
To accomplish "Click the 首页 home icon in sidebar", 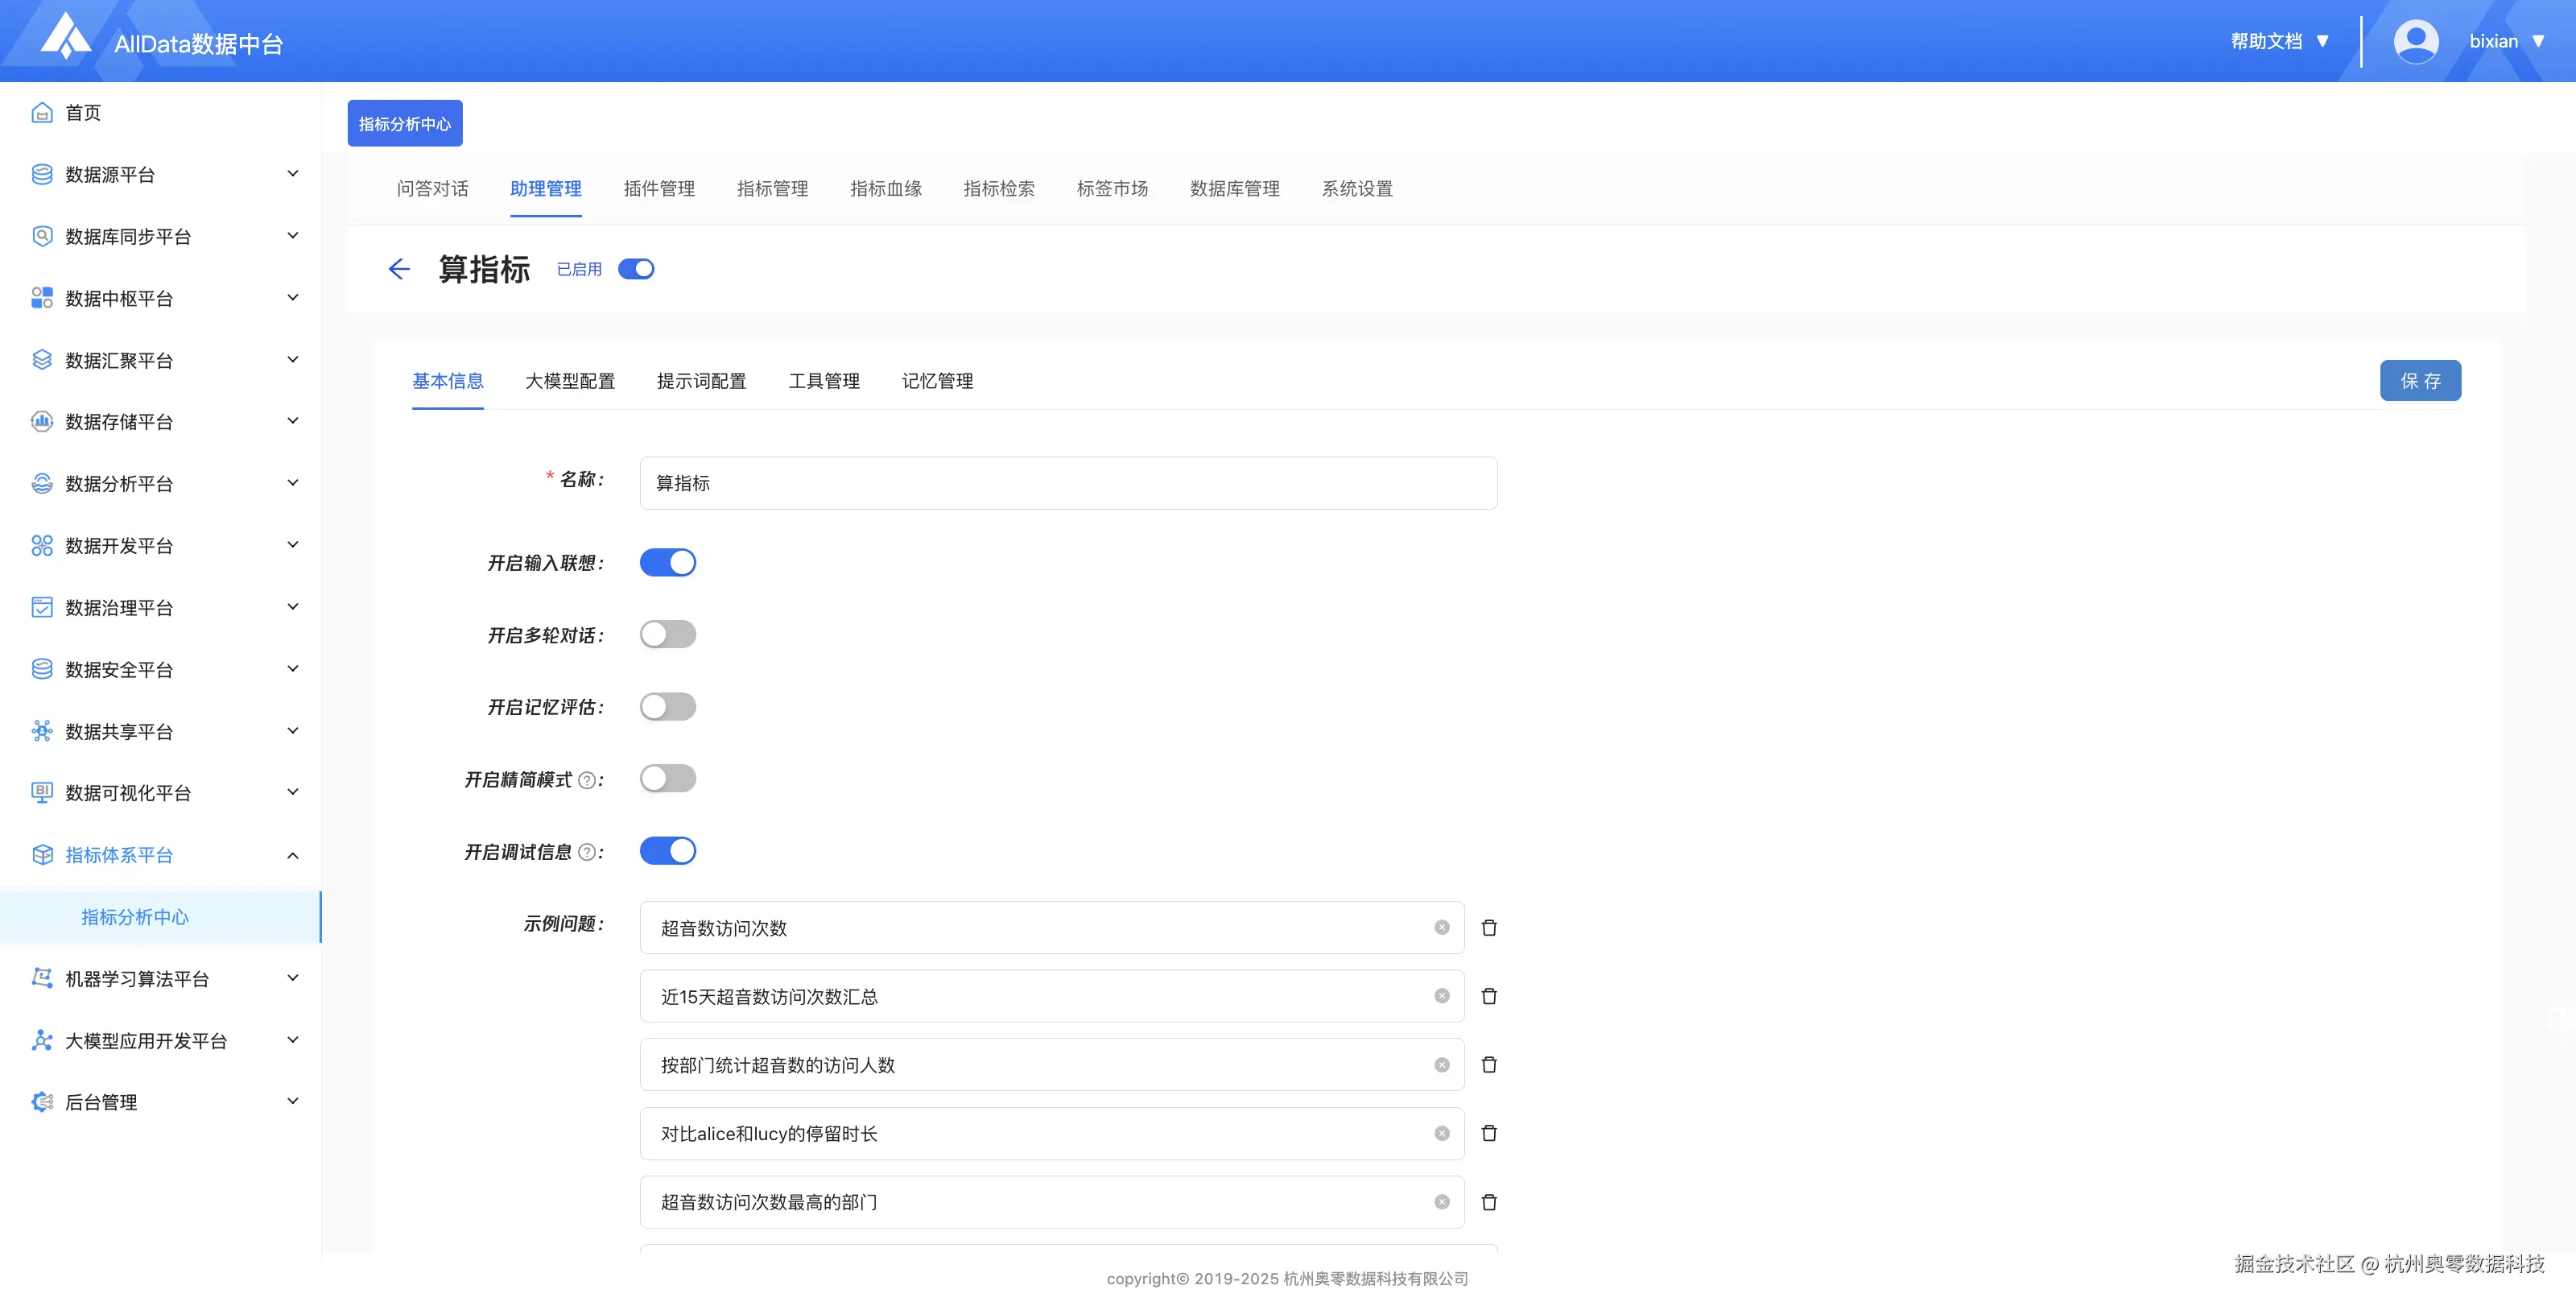I will point(42,113).
